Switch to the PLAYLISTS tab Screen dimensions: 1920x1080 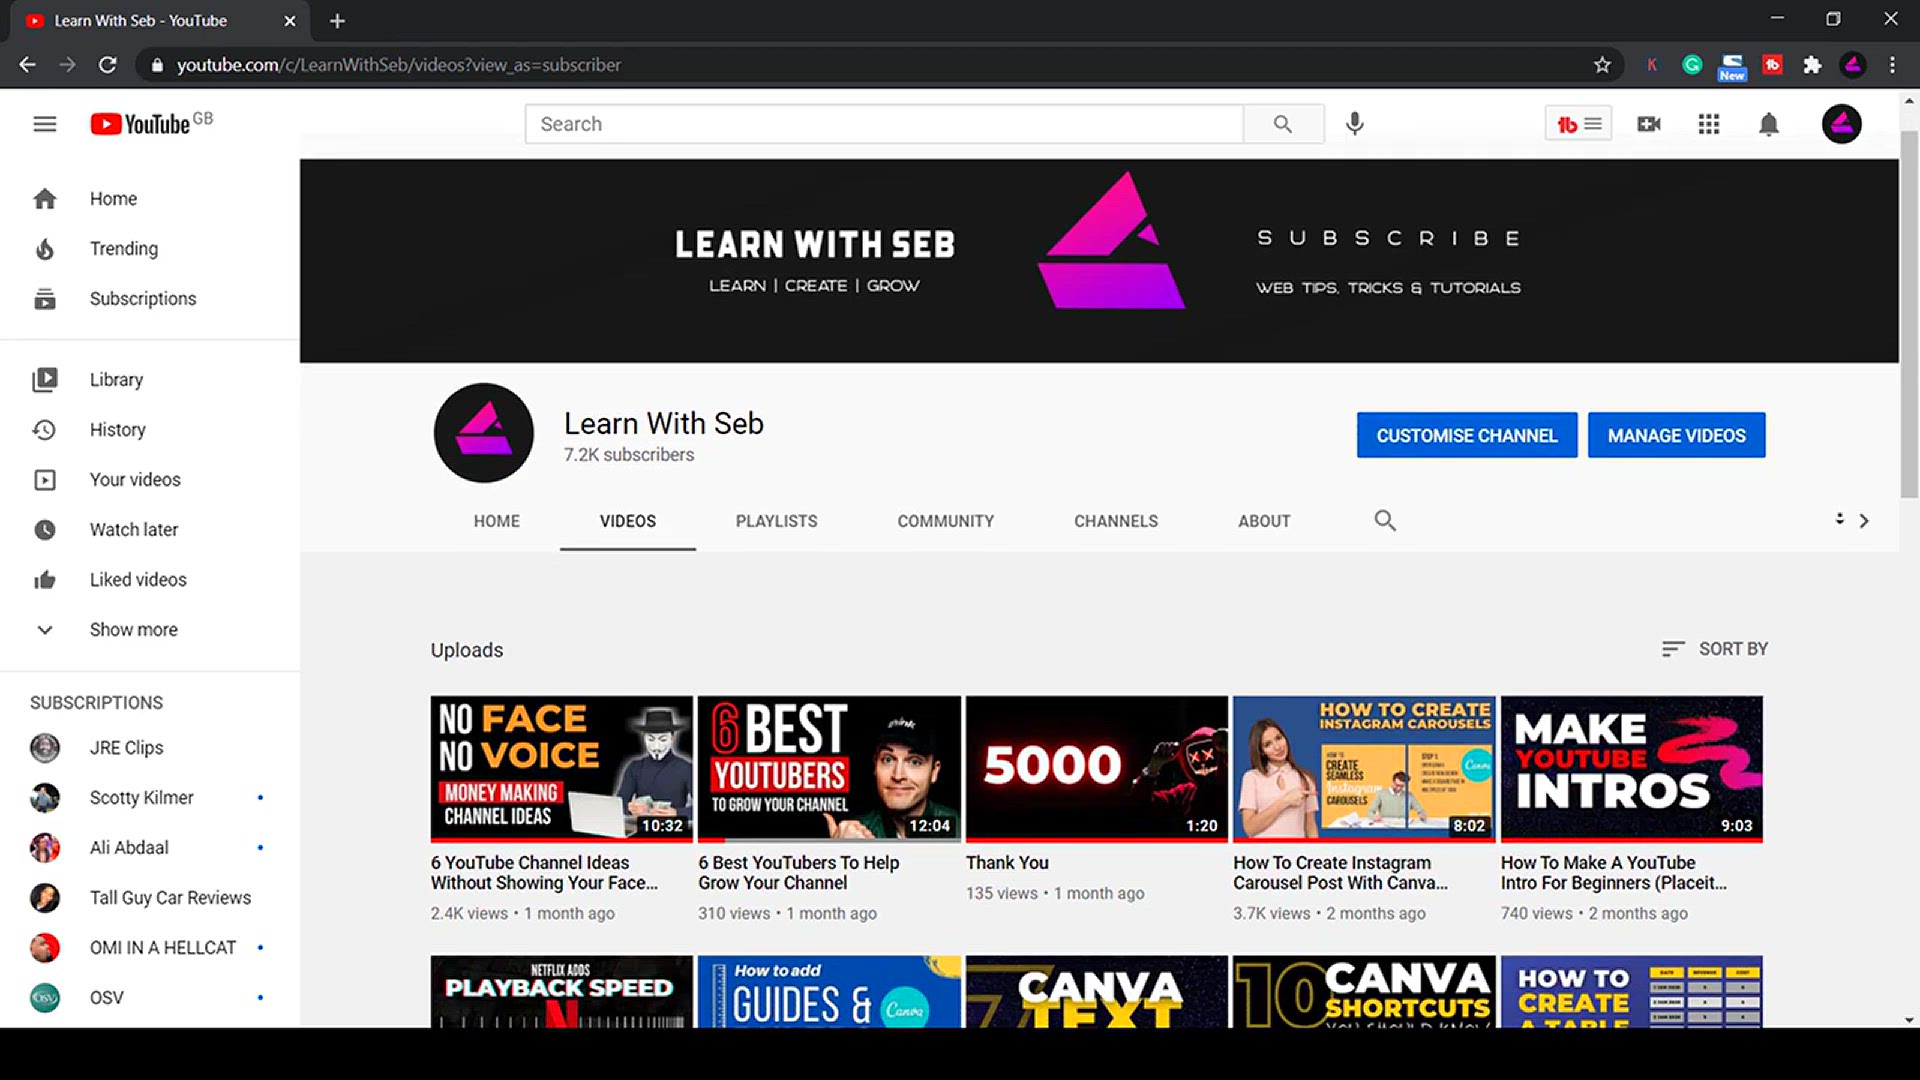(776, 521)
